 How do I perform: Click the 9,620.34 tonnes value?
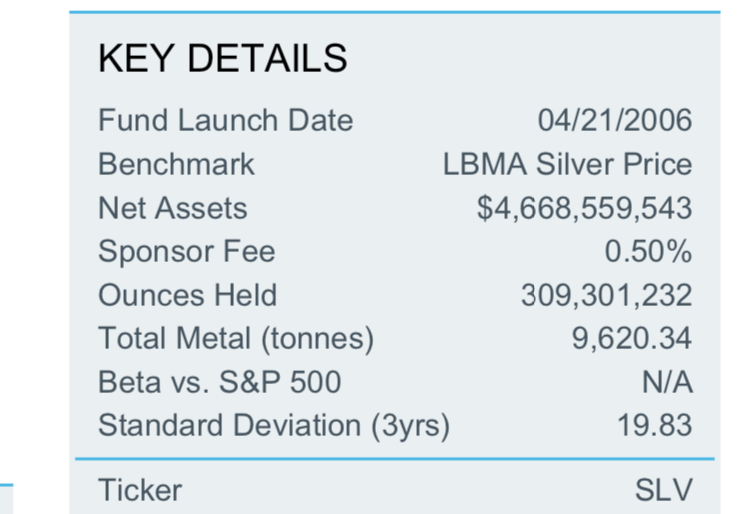(x=632, y=338)
